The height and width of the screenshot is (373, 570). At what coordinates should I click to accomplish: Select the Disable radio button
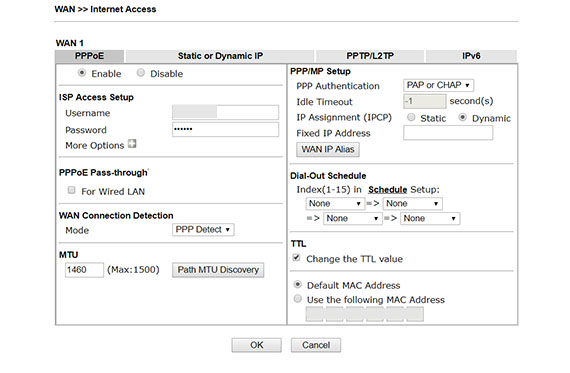(141, 73)
